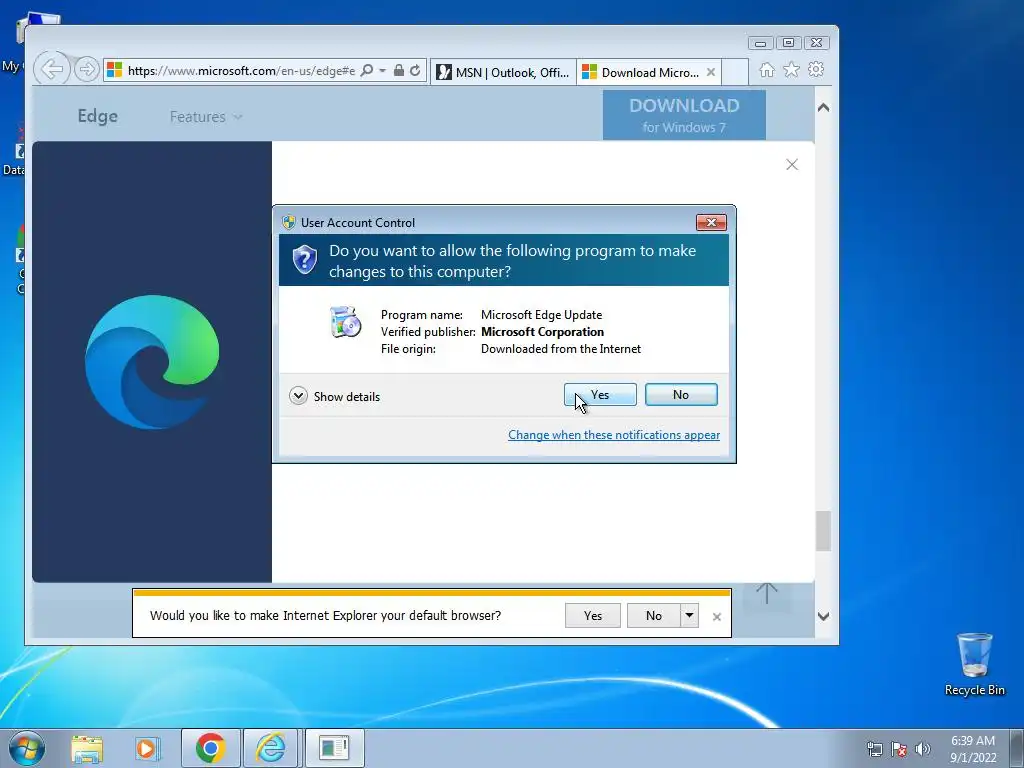Open Change when these notifications appear link

tap(614, 435)
